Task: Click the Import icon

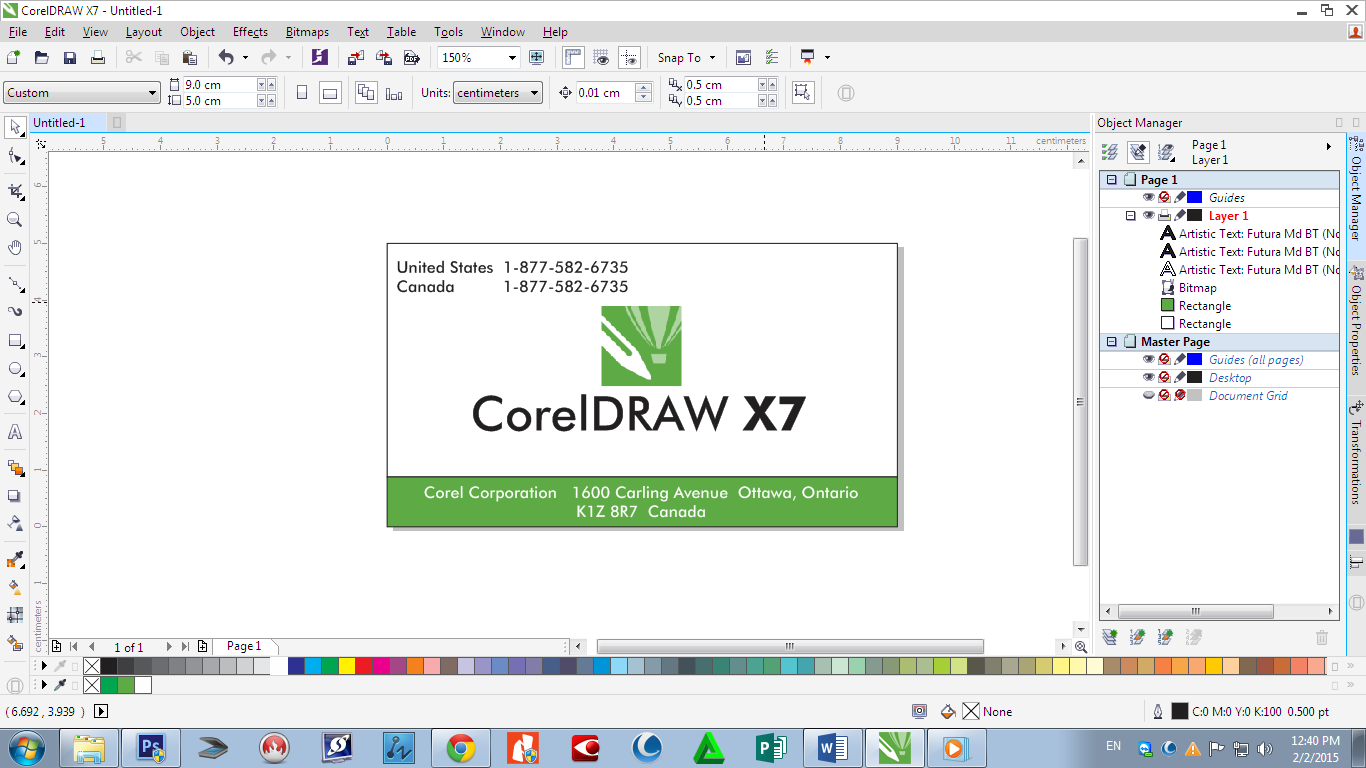Action: [x=356, y=58]
